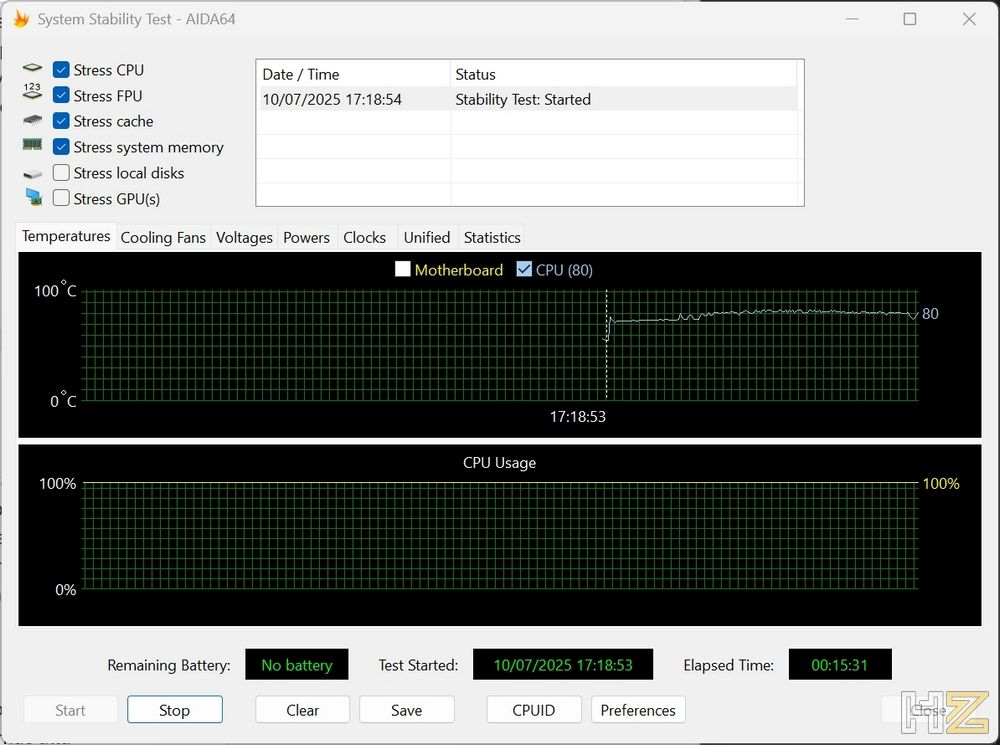This screenshot has height=745, width=1000.
Task: Save the test results
Action: 406,709
